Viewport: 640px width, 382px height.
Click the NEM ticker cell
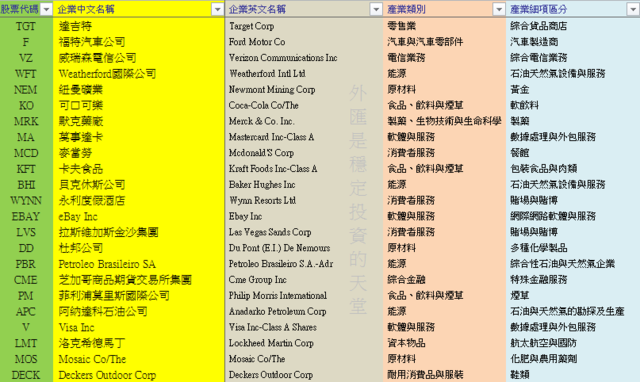(27, 90)
